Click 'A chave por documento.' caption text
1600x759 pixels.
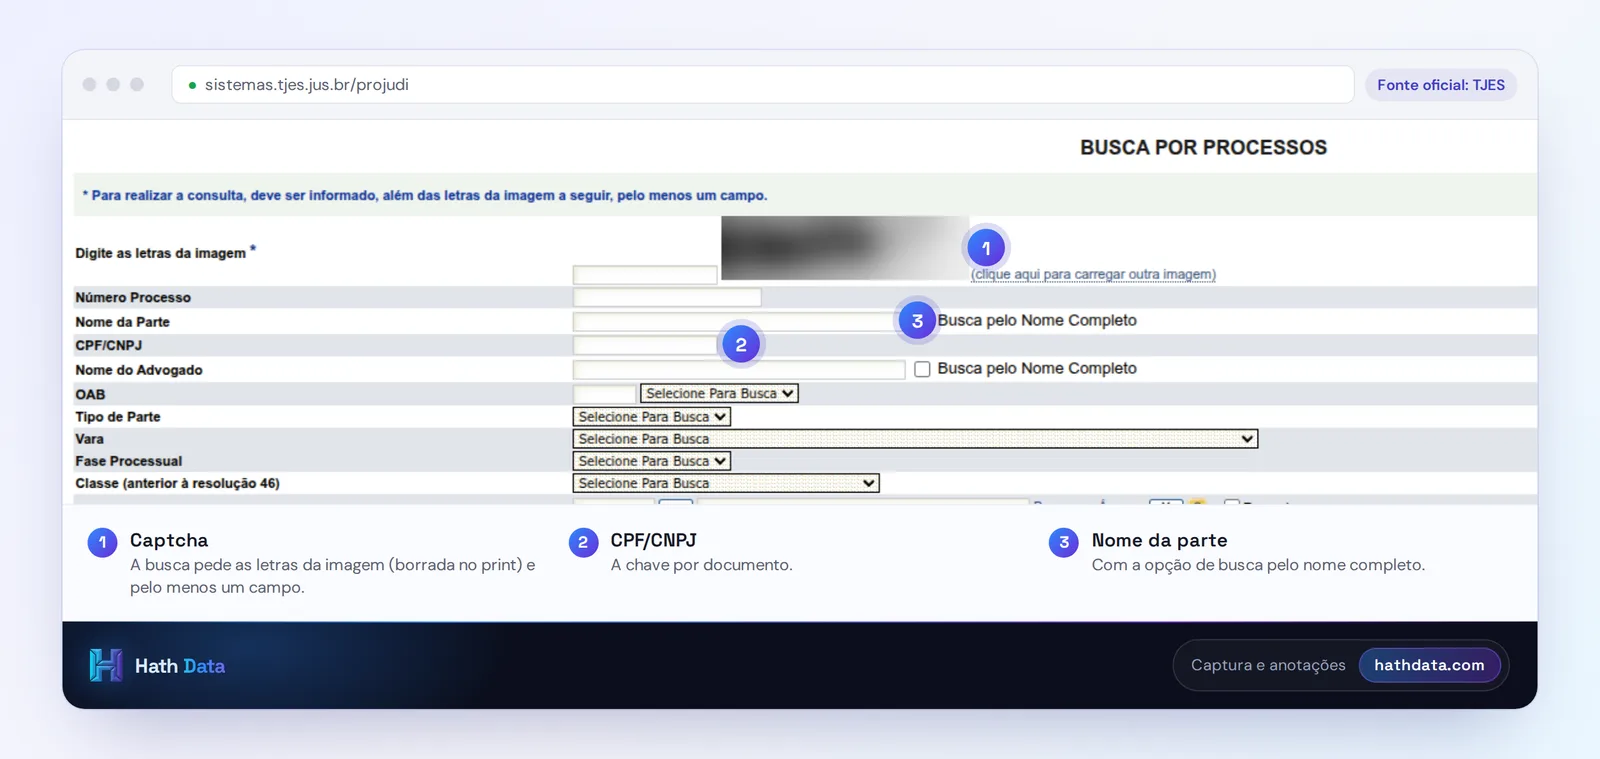click(x=701, y=565)
